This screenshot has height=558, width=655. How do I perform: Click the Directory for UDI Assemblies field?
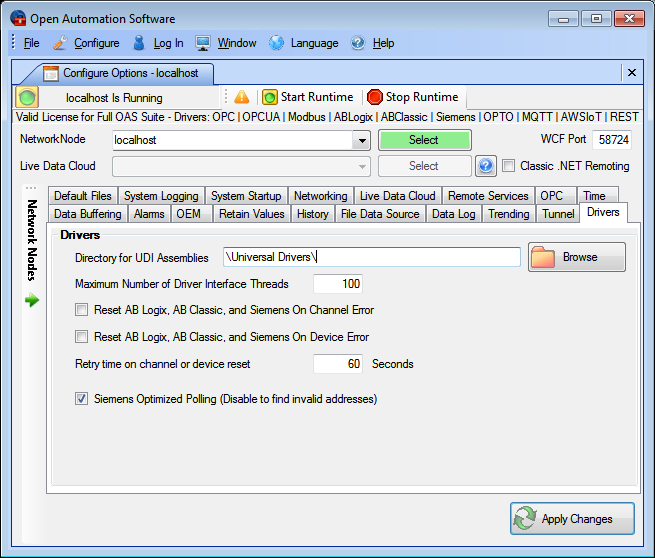372,256
